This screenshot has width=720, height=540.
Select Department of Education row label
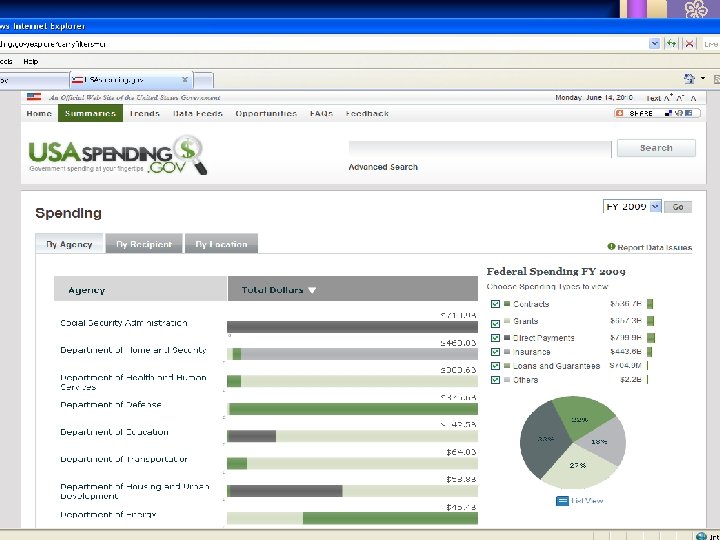coord(114,432)
